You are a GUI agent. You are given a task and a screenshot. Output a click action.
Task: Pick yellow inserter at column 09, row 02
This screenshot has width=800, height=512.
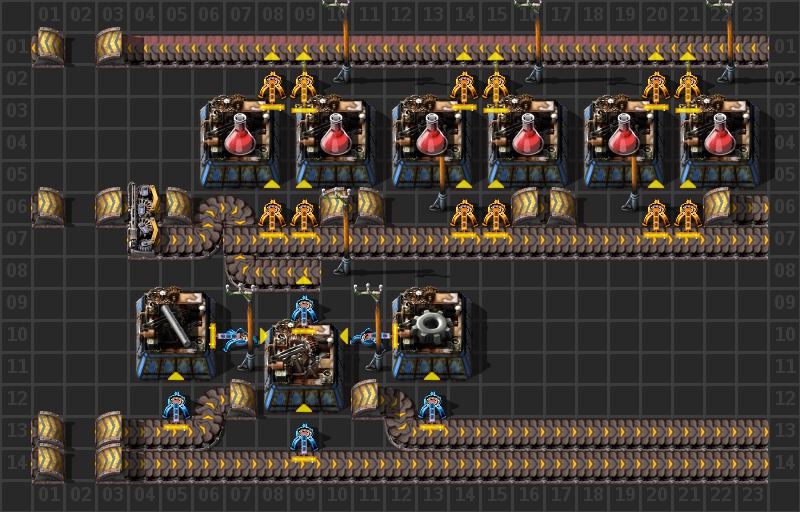click(x=304, y=89)
